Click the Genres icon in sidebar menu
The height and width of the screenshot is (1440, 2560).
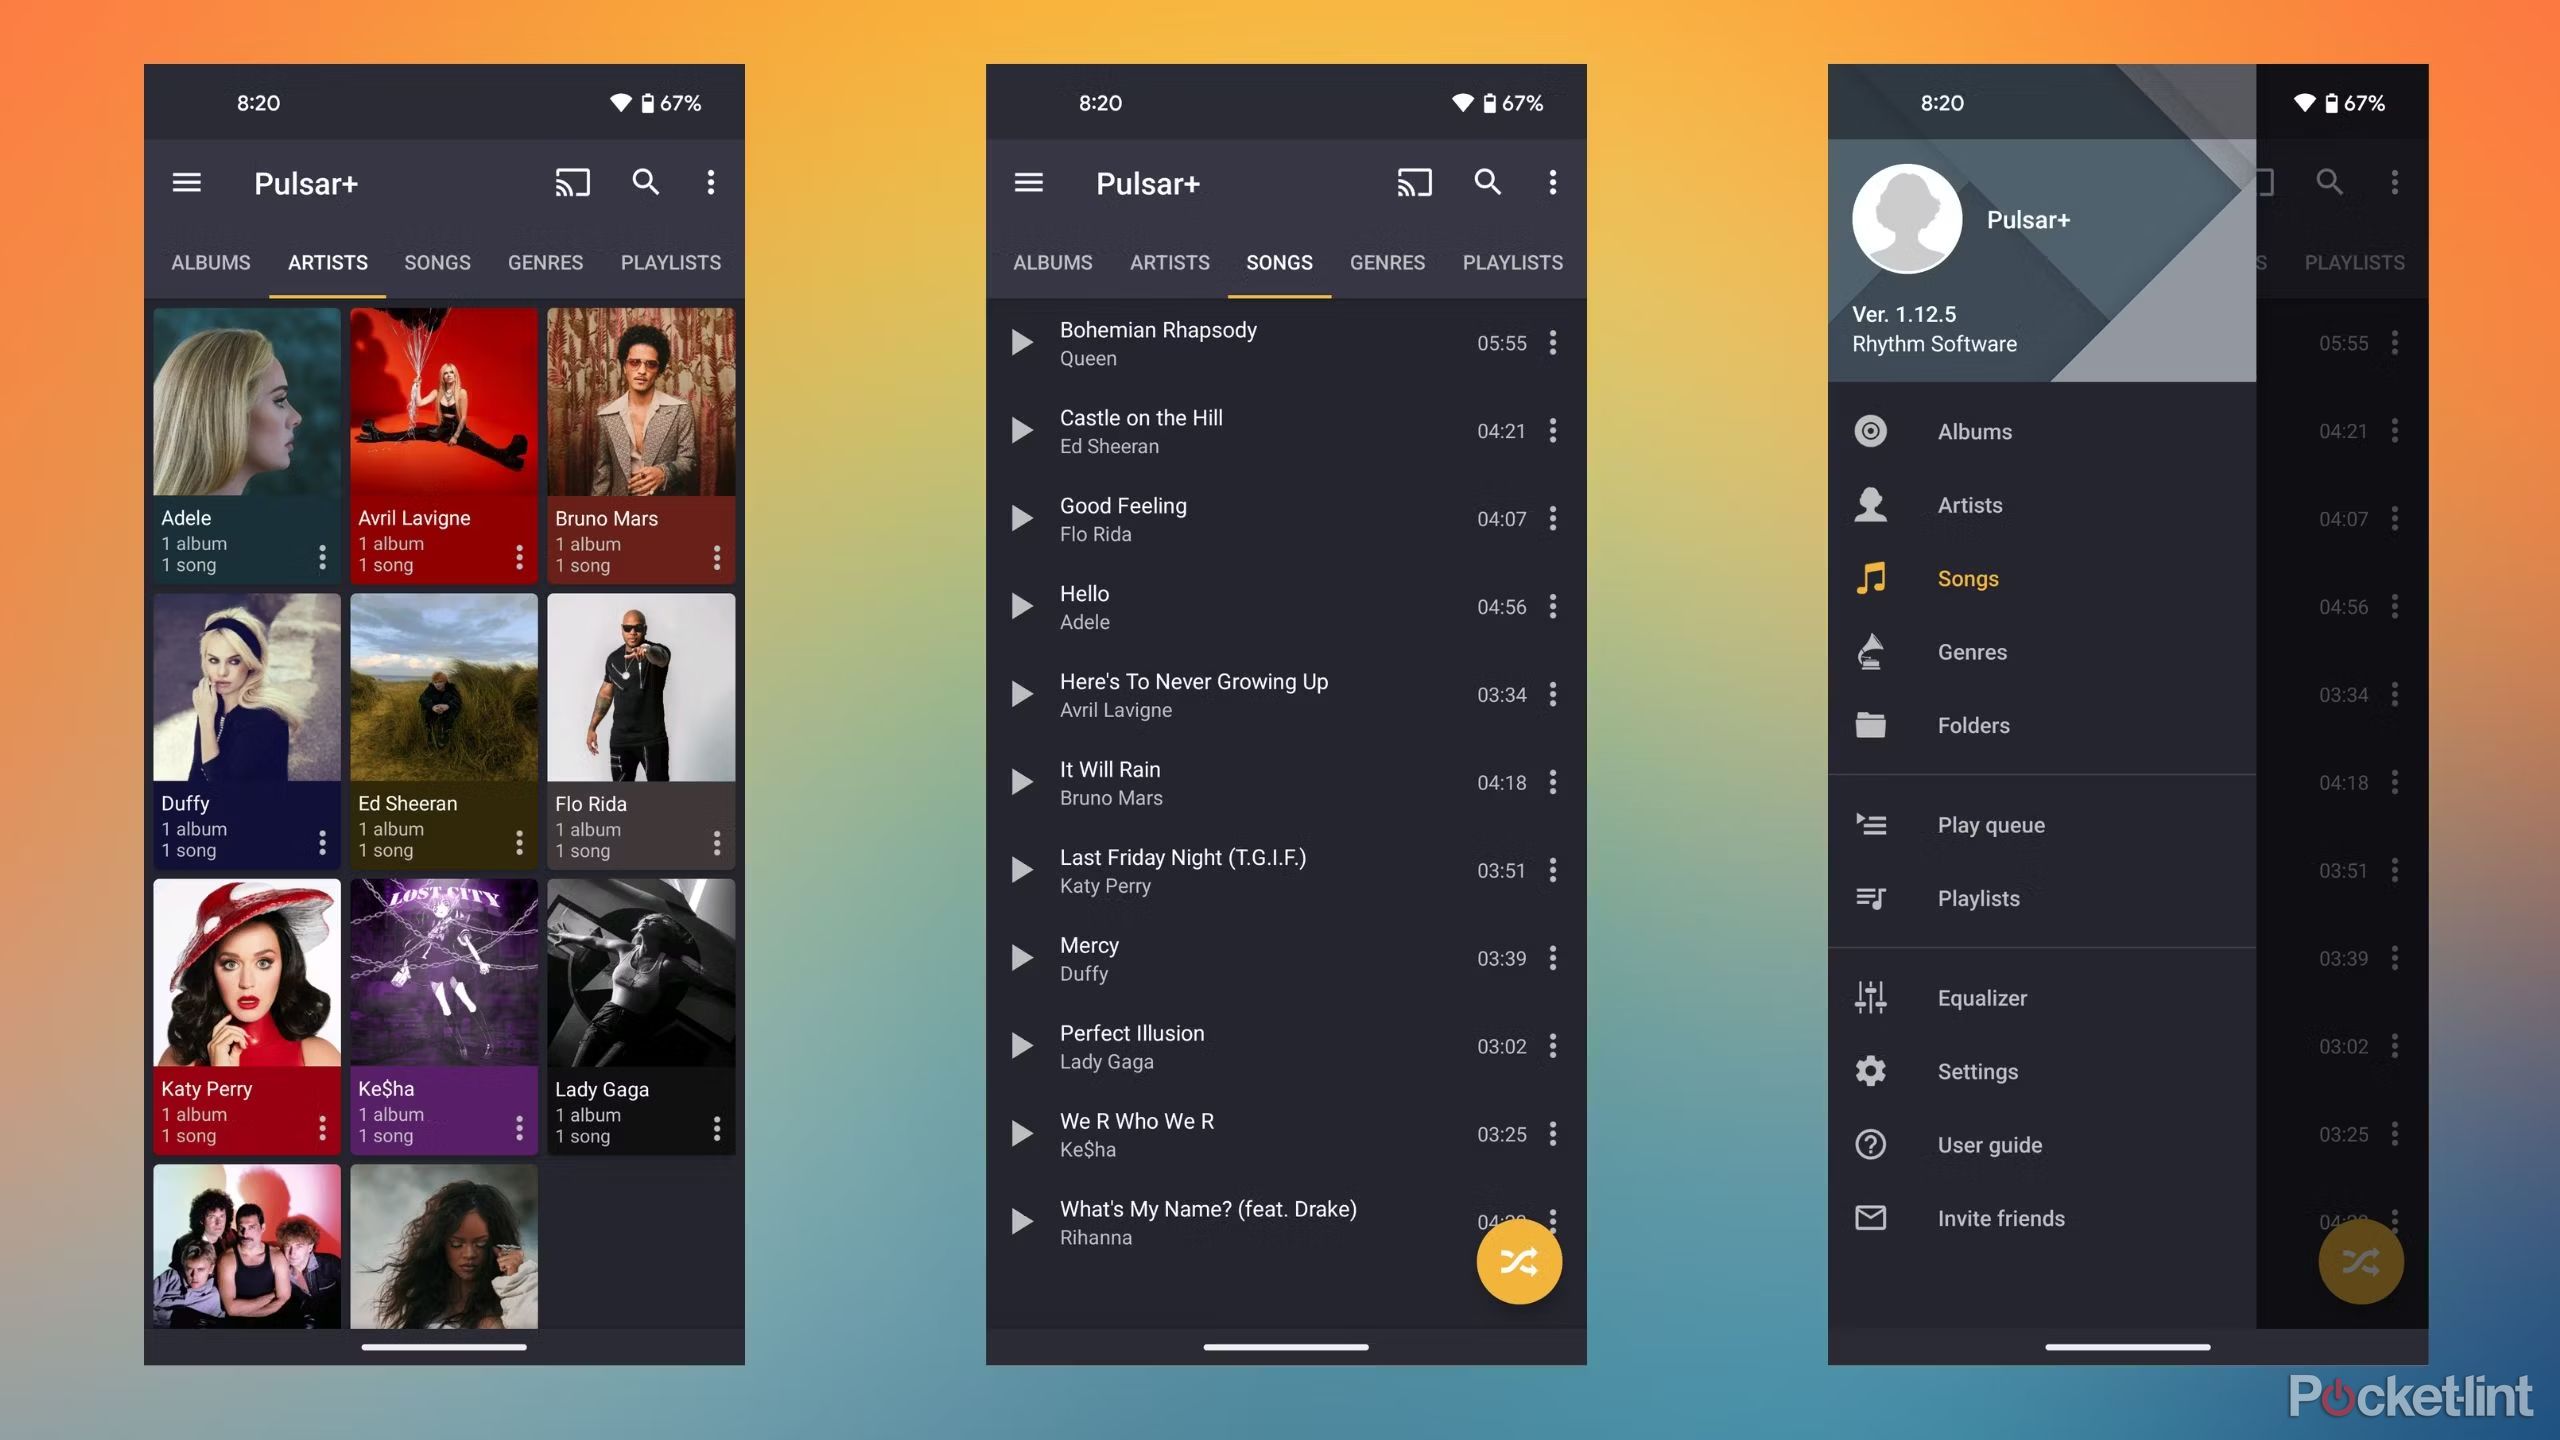click(1869, 651)
